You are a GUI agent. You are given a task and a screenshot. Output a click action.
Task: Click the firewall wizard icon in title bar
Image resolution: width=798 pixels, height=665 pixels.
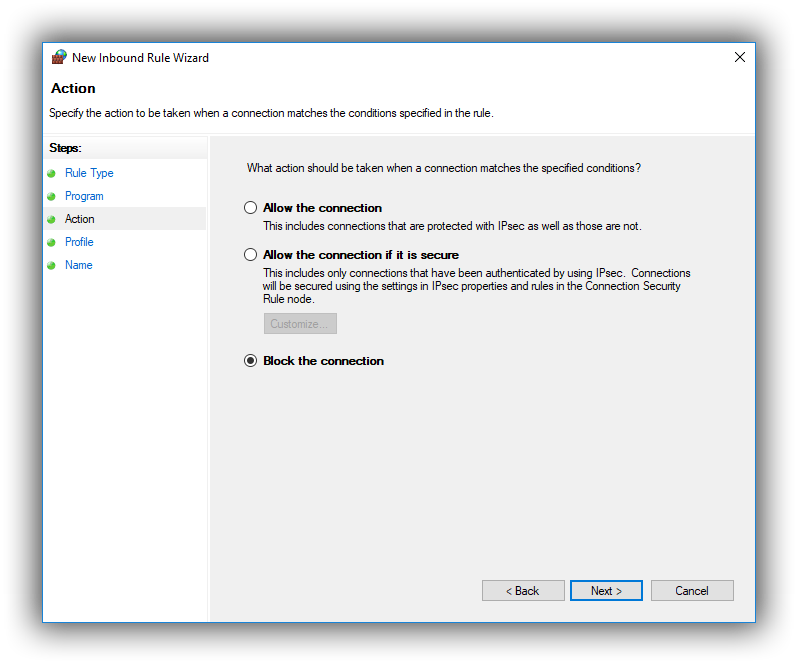[59, 57]
